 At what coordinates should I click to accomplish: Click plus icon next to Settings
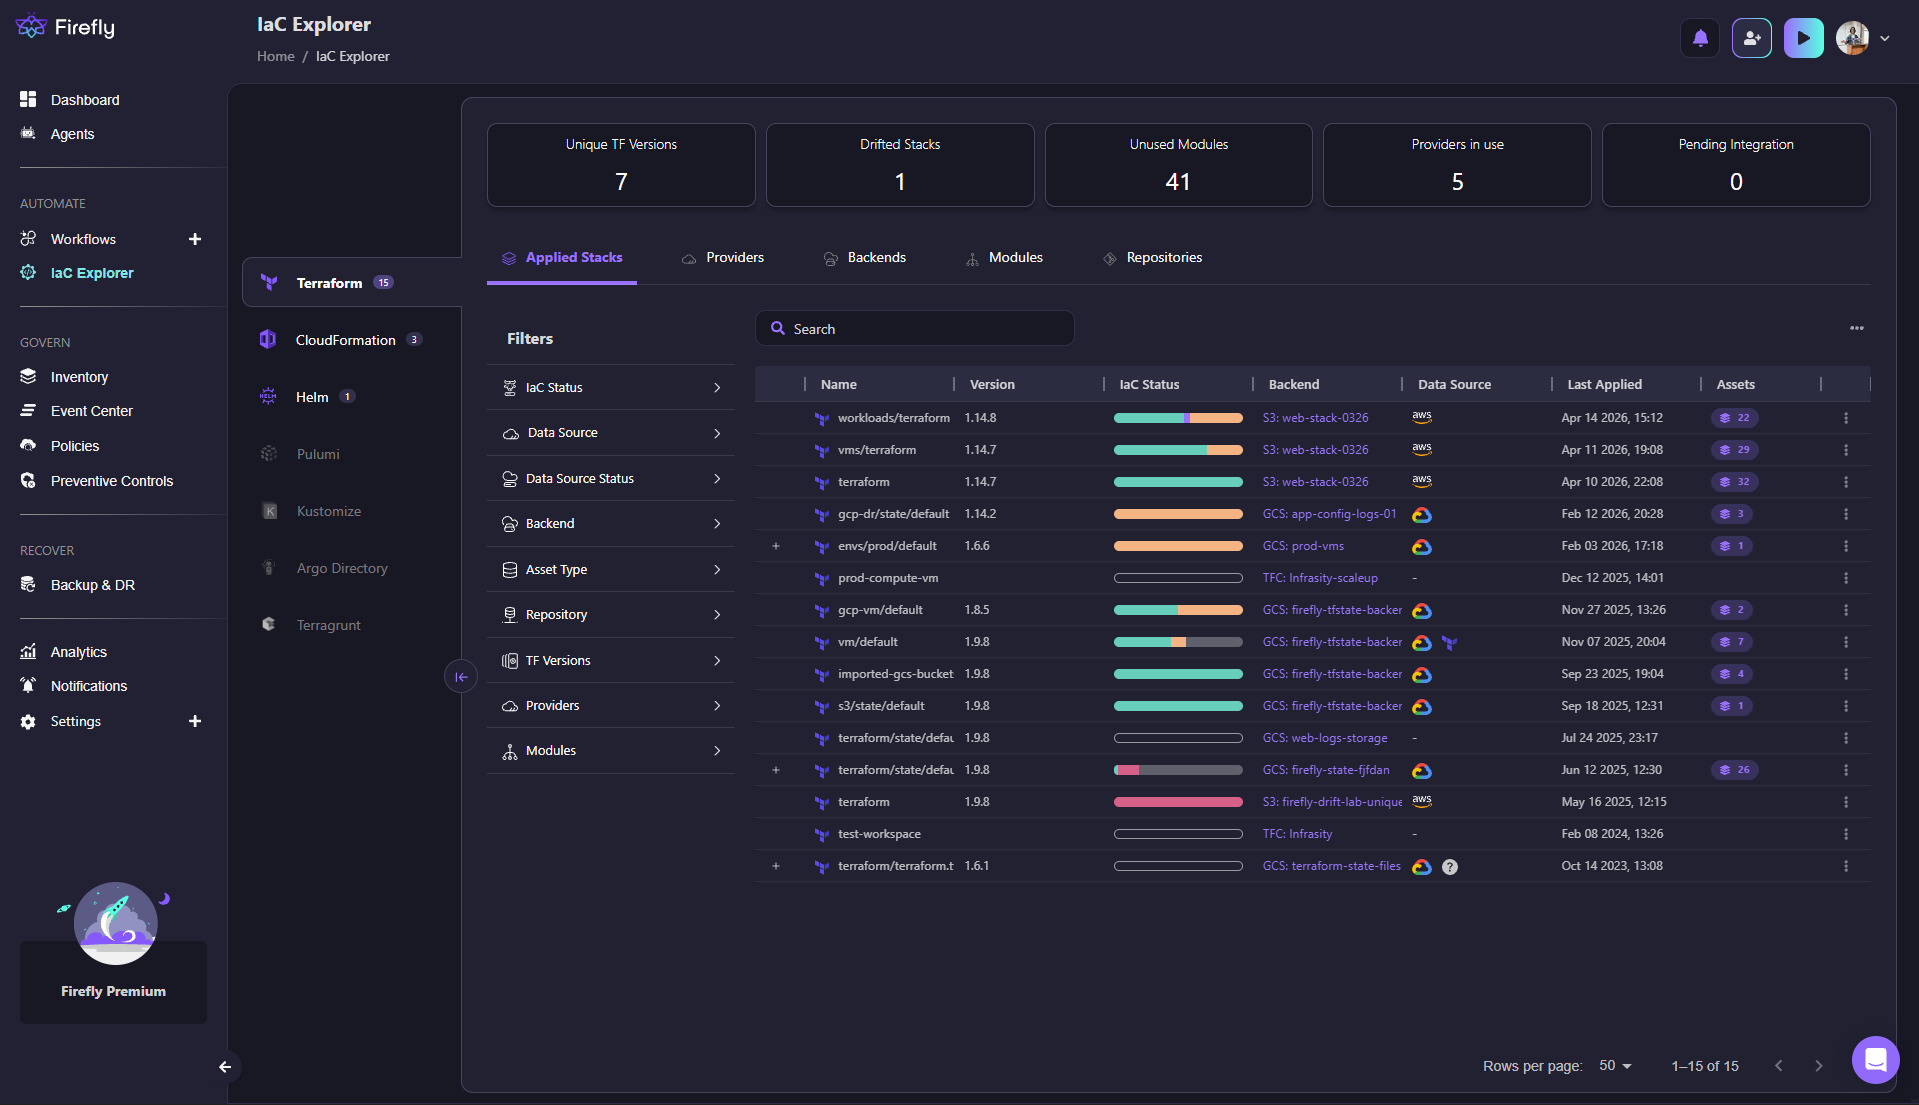(195, 721)
